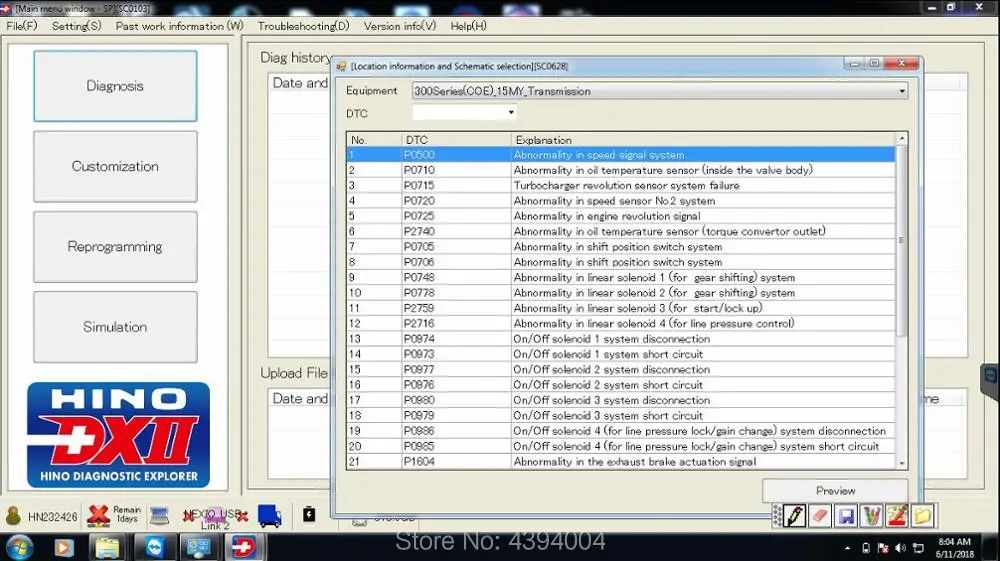Viewport: 1000px width, 561px height.
Task: Click the user icon beside HN232426
Action: (x=13, y=515)
